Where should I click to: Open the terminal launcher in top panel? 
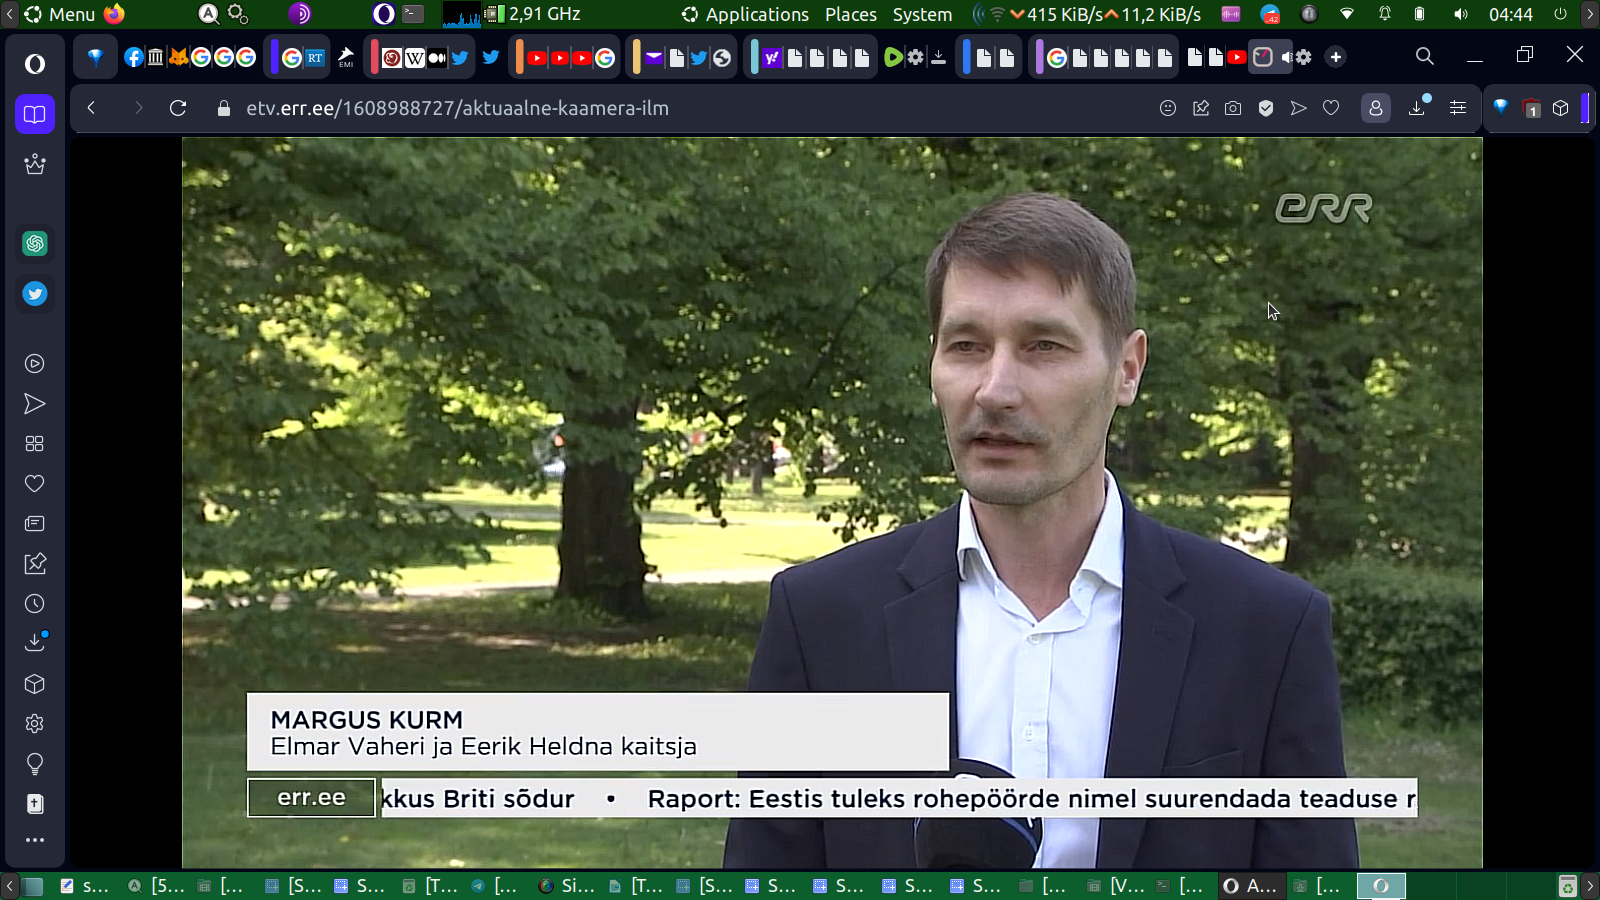413,14
